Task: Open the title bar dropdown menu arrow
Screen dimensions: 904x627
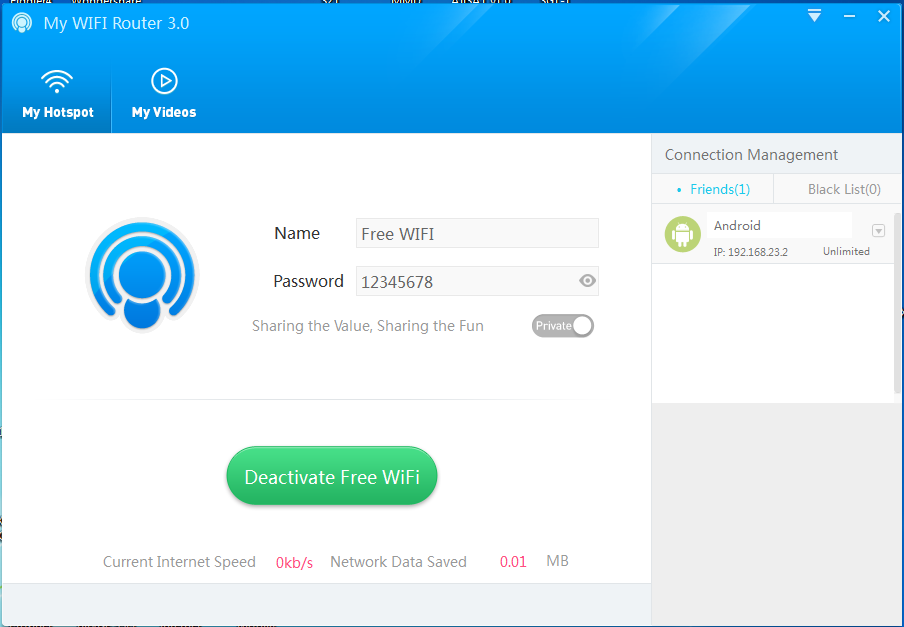Action: click(814, 16)
